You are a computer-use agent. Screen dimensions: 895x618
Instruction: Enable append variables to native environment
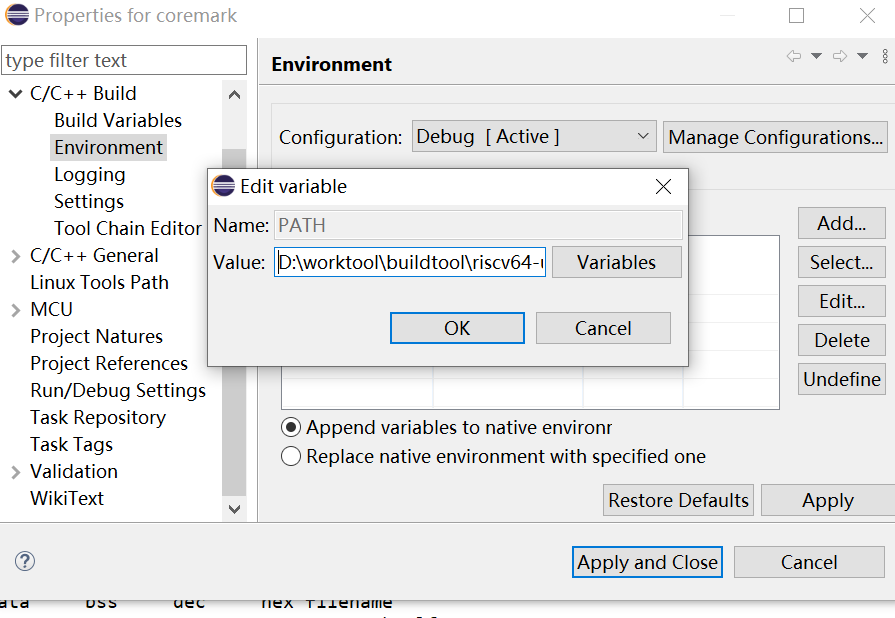290,427
